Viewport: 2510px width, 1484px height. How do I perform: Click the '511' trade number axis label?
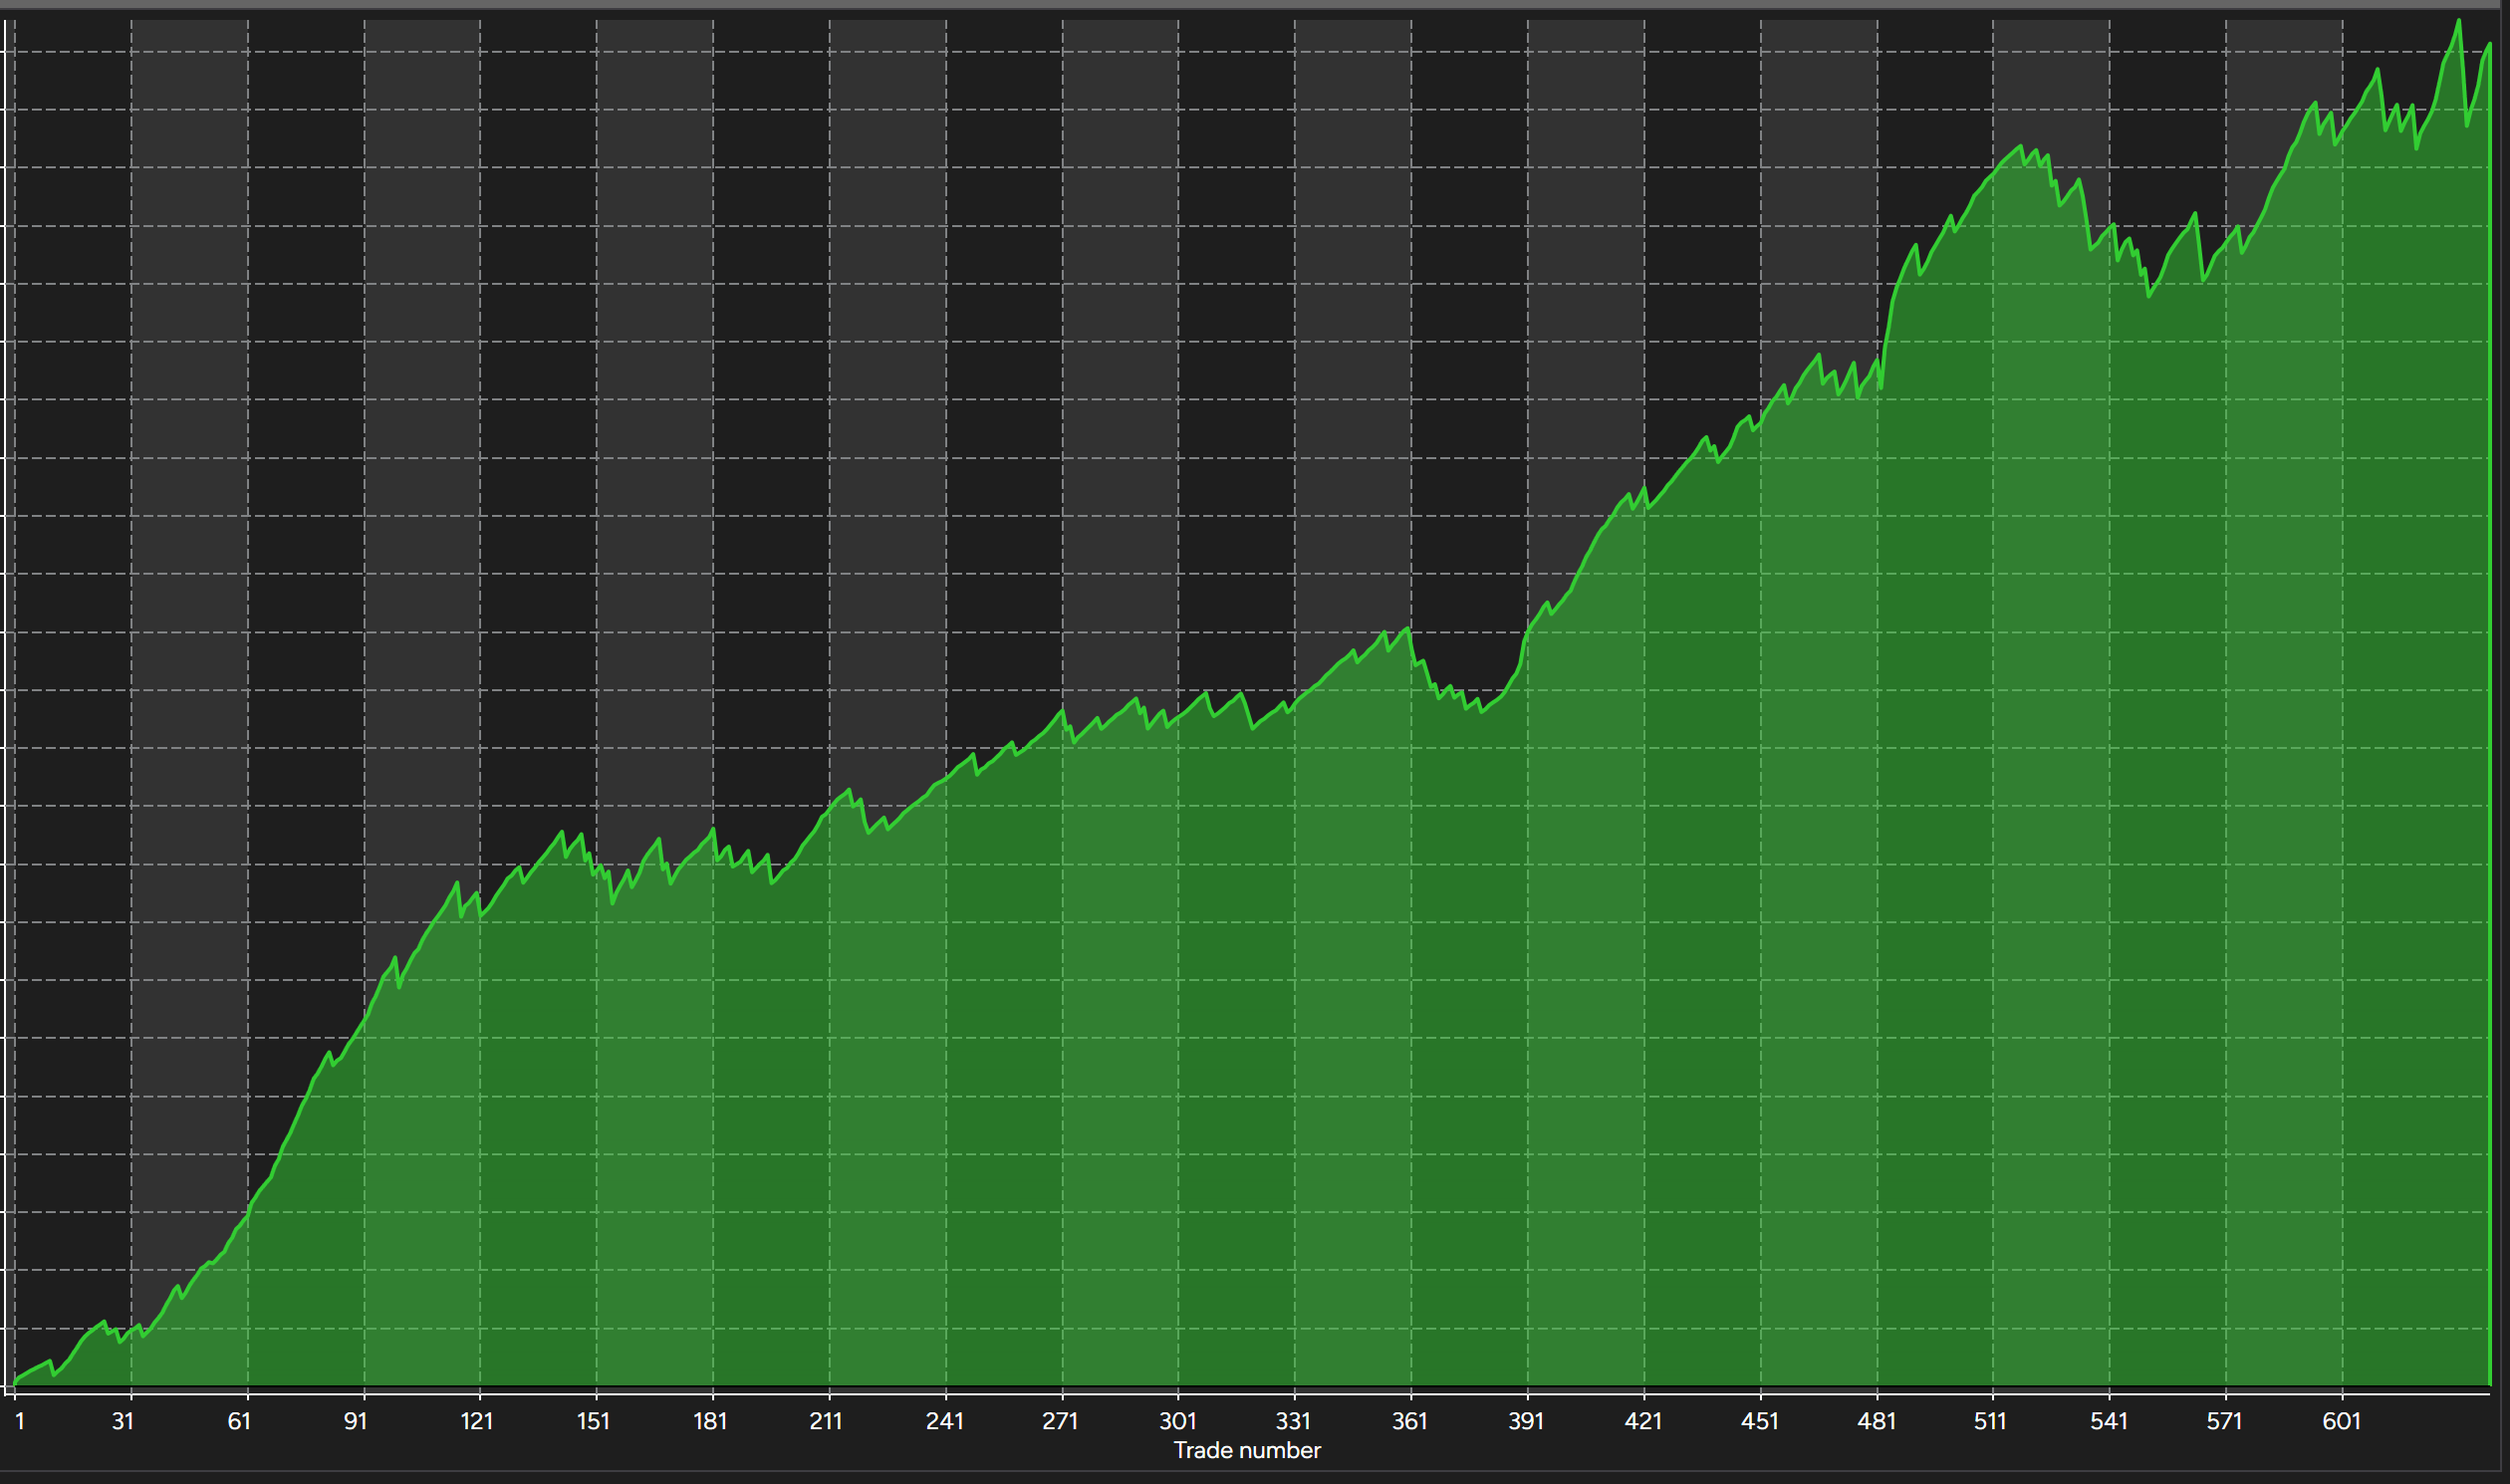click(x=1990, y=1421)
